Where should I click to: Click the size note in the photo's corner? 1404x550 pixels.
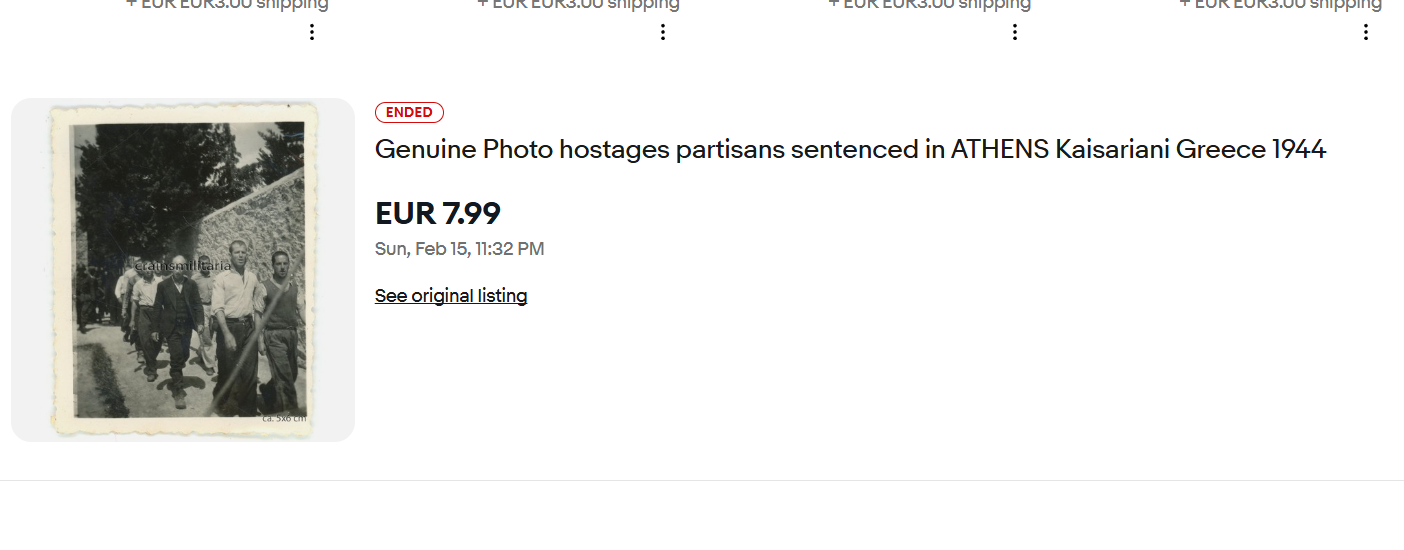(283, 417)
